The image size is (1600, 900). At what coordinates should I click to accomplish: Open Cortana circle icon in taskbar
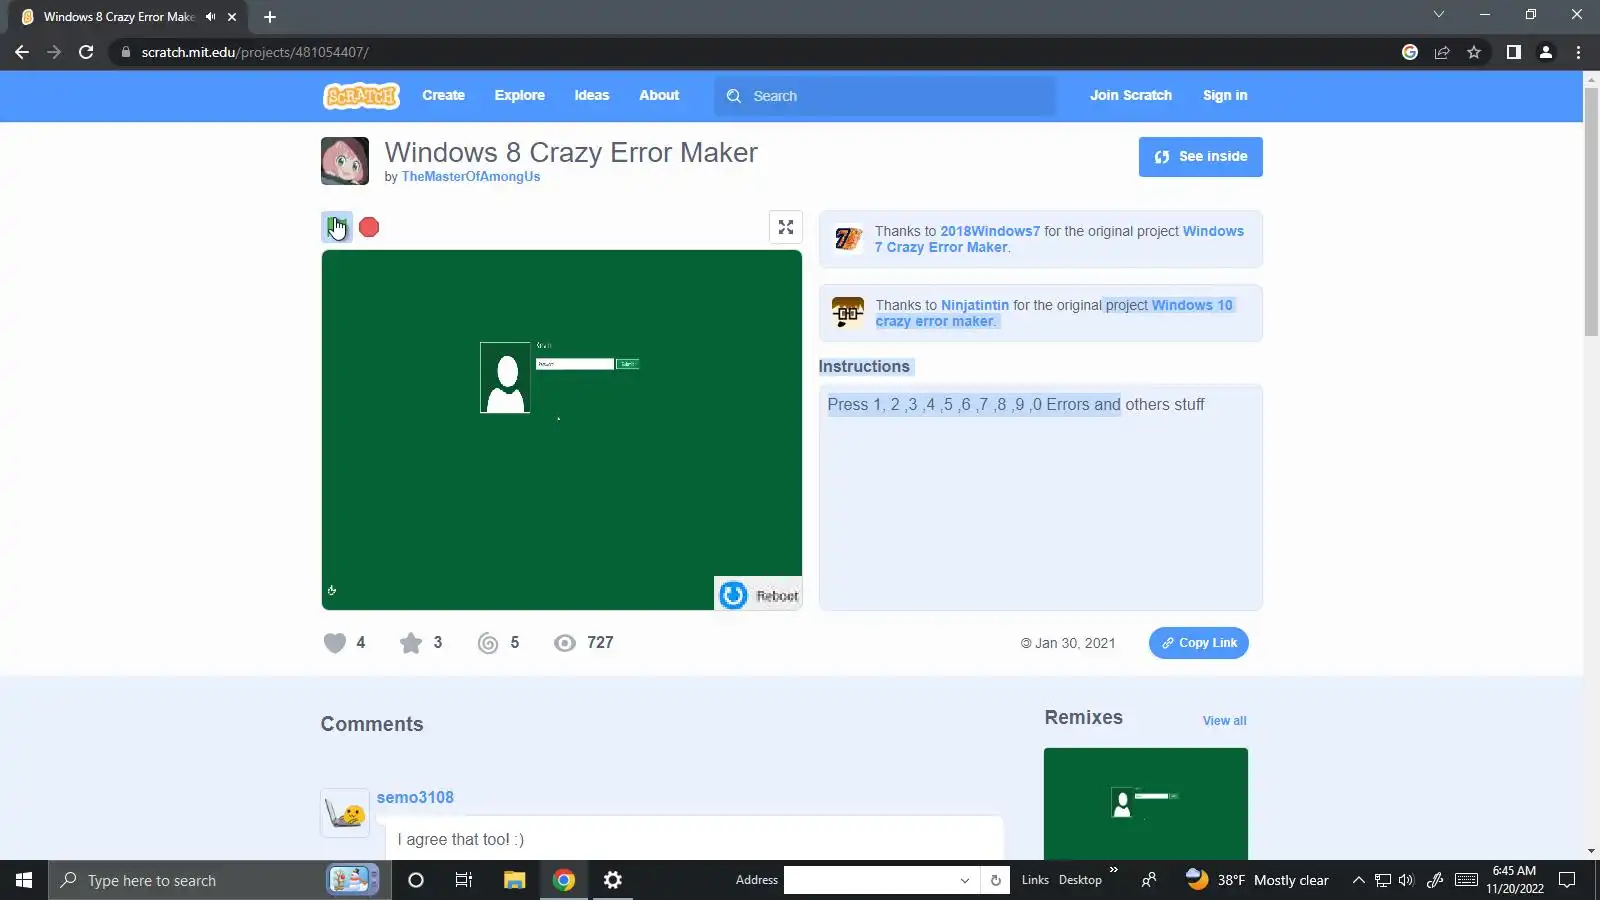coord(416,880)
